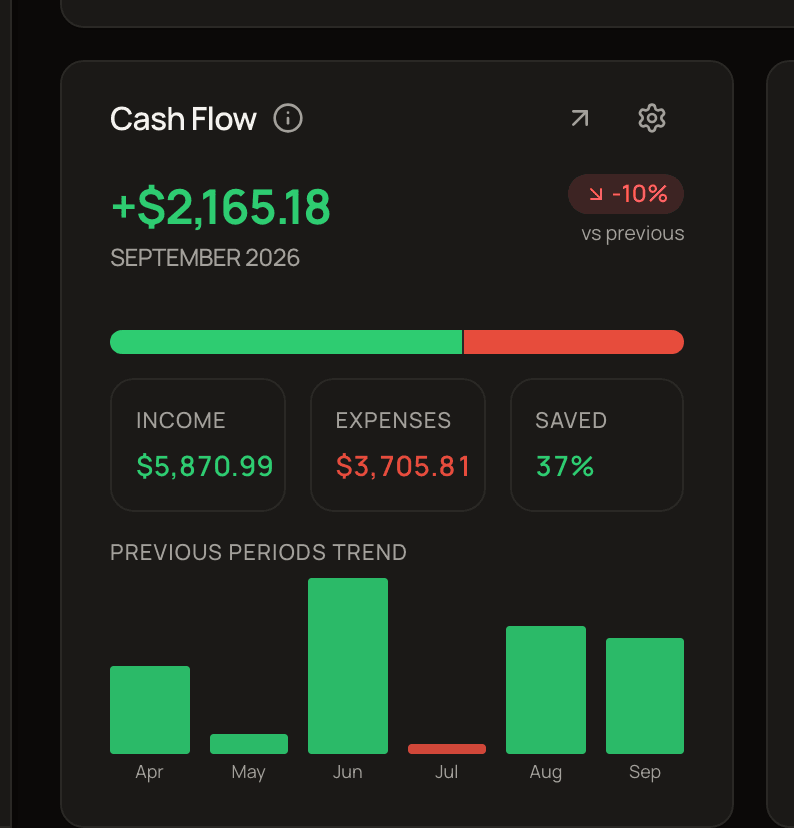Click the -10% change badge

626,194
